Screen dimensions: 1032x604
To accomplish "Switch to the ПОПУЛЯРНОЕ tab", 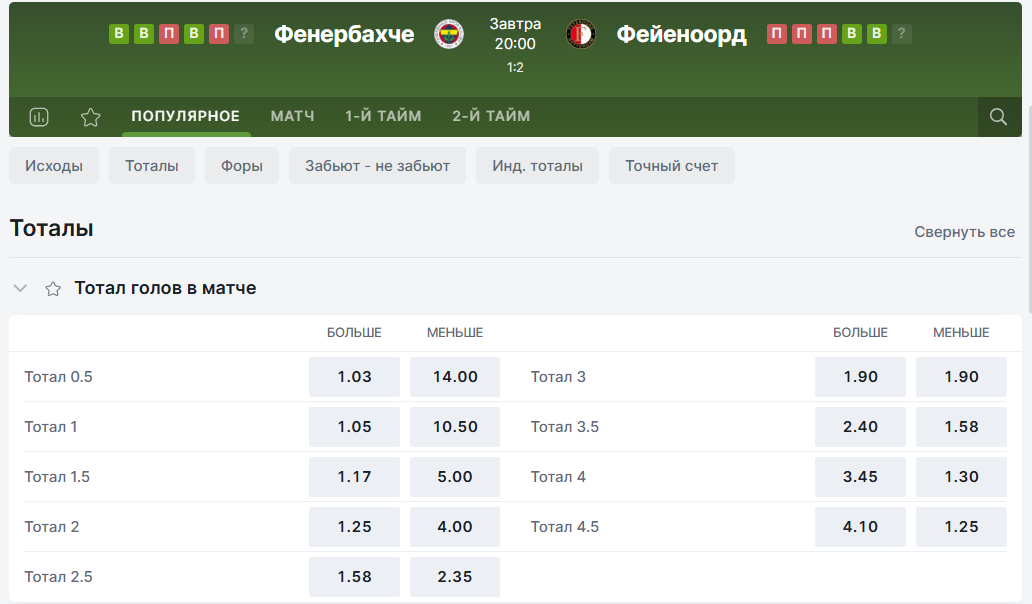I will (186, 116).
